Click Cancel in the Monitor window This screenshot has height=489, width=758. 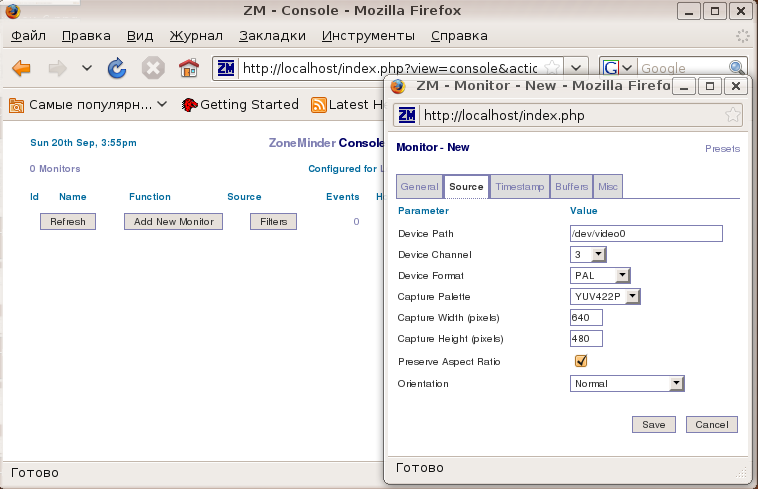(x=712, y=424)
